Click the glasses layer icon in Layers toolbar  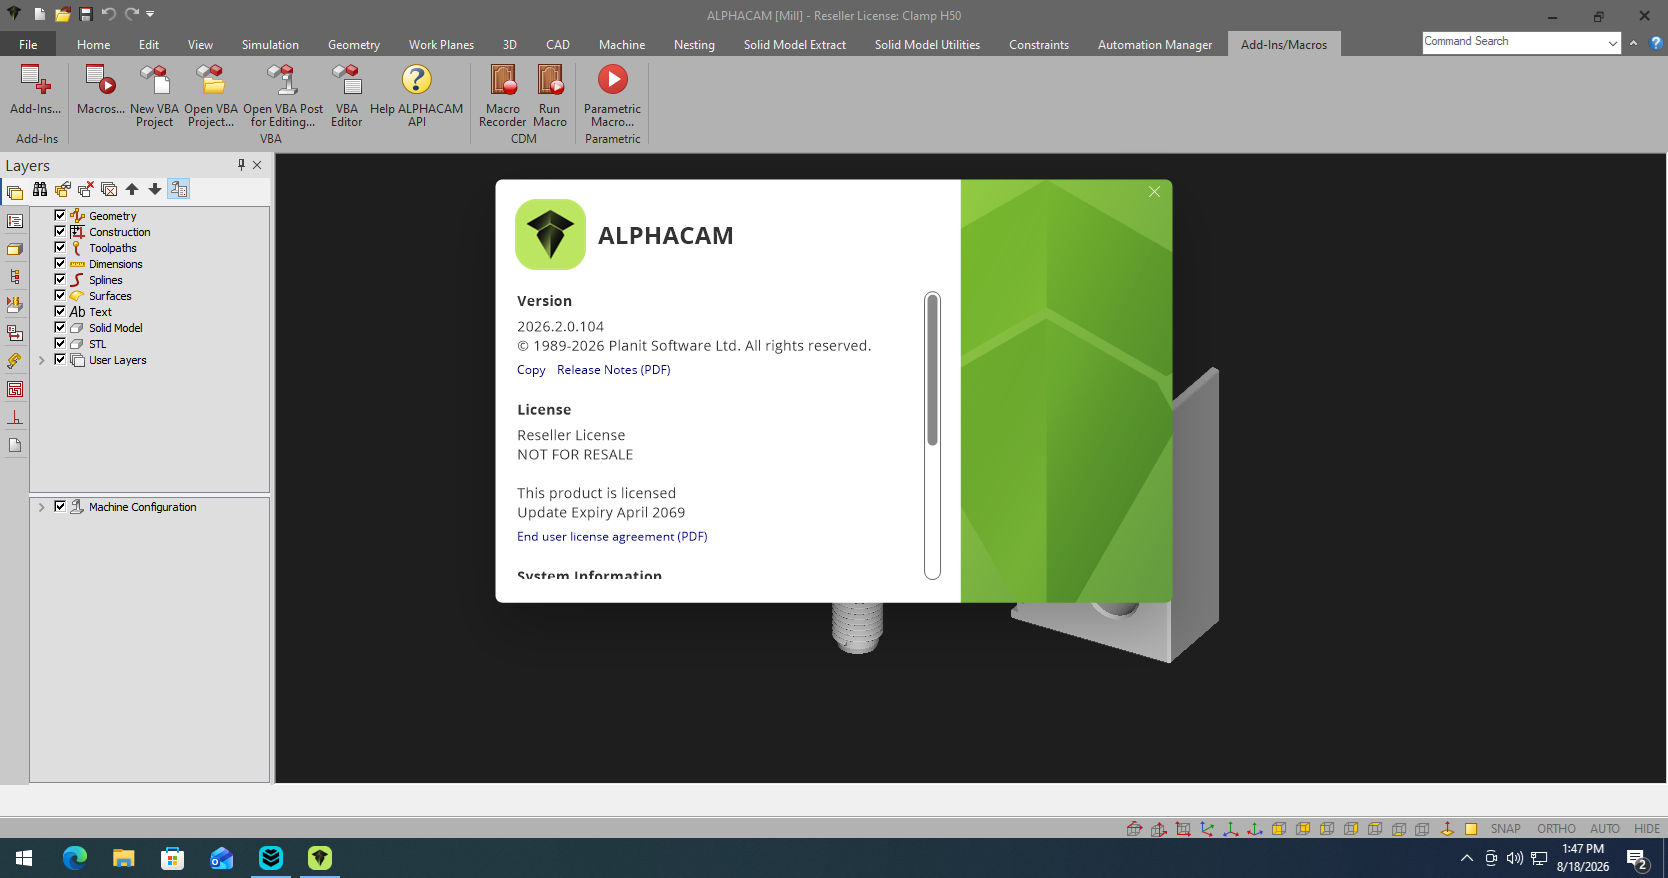click(63, 189)
